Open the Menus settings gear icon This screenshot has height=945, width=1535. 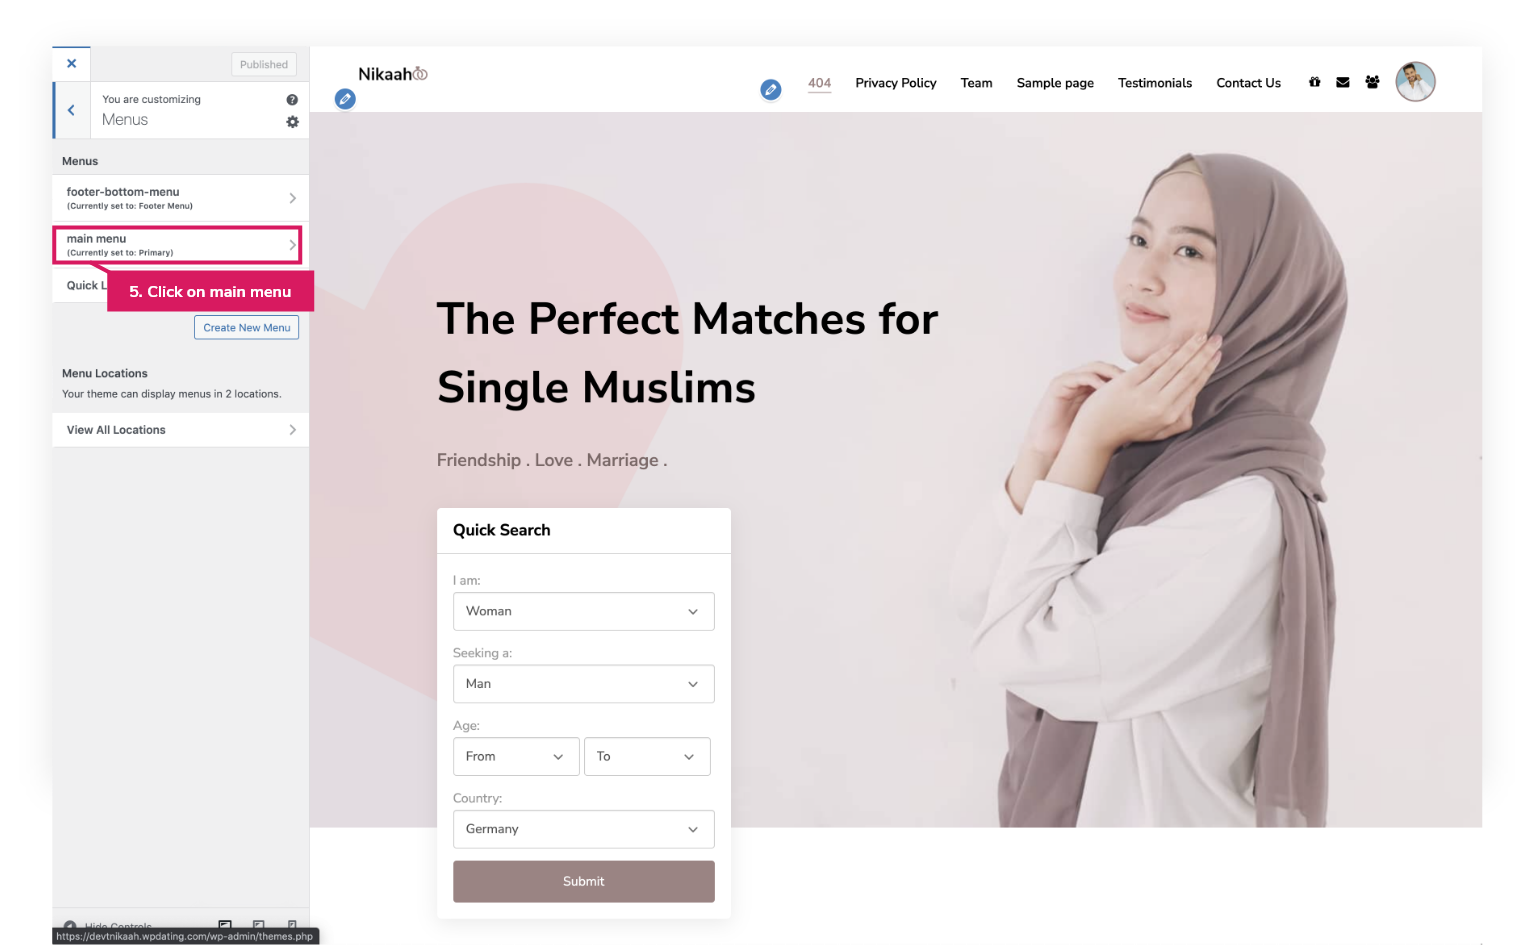[x=292, y=122]
